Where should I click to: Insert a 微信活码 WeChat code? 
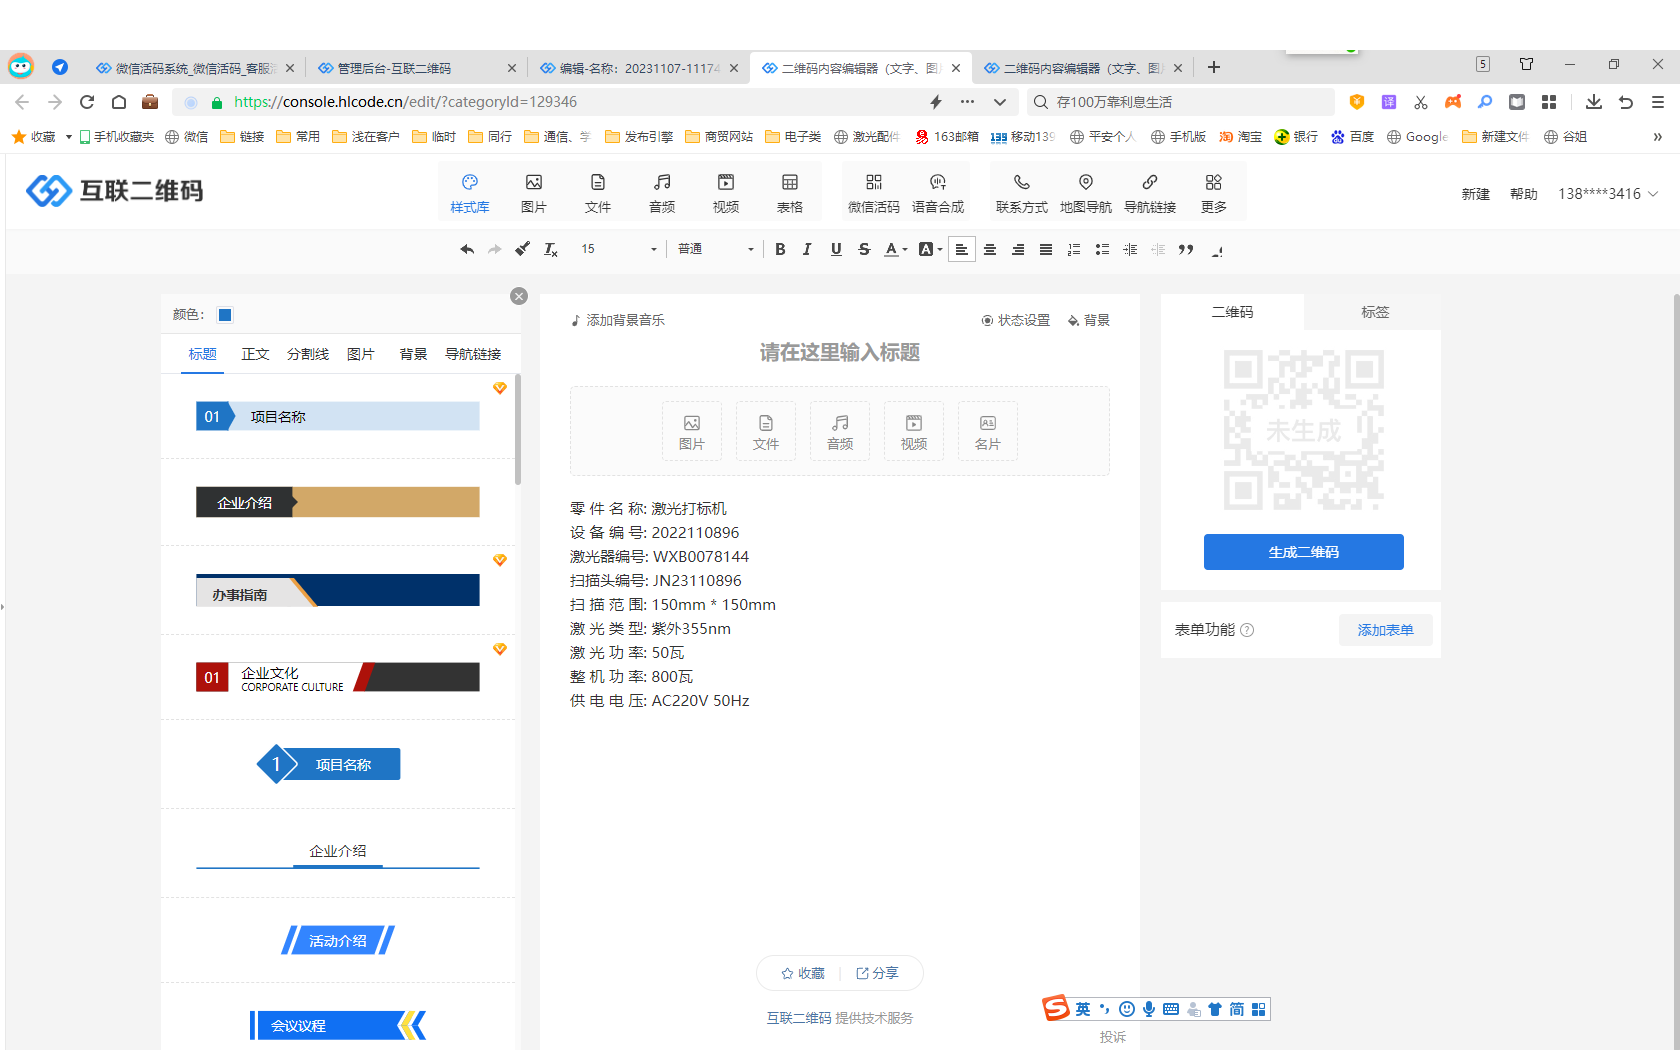[873, 193]
